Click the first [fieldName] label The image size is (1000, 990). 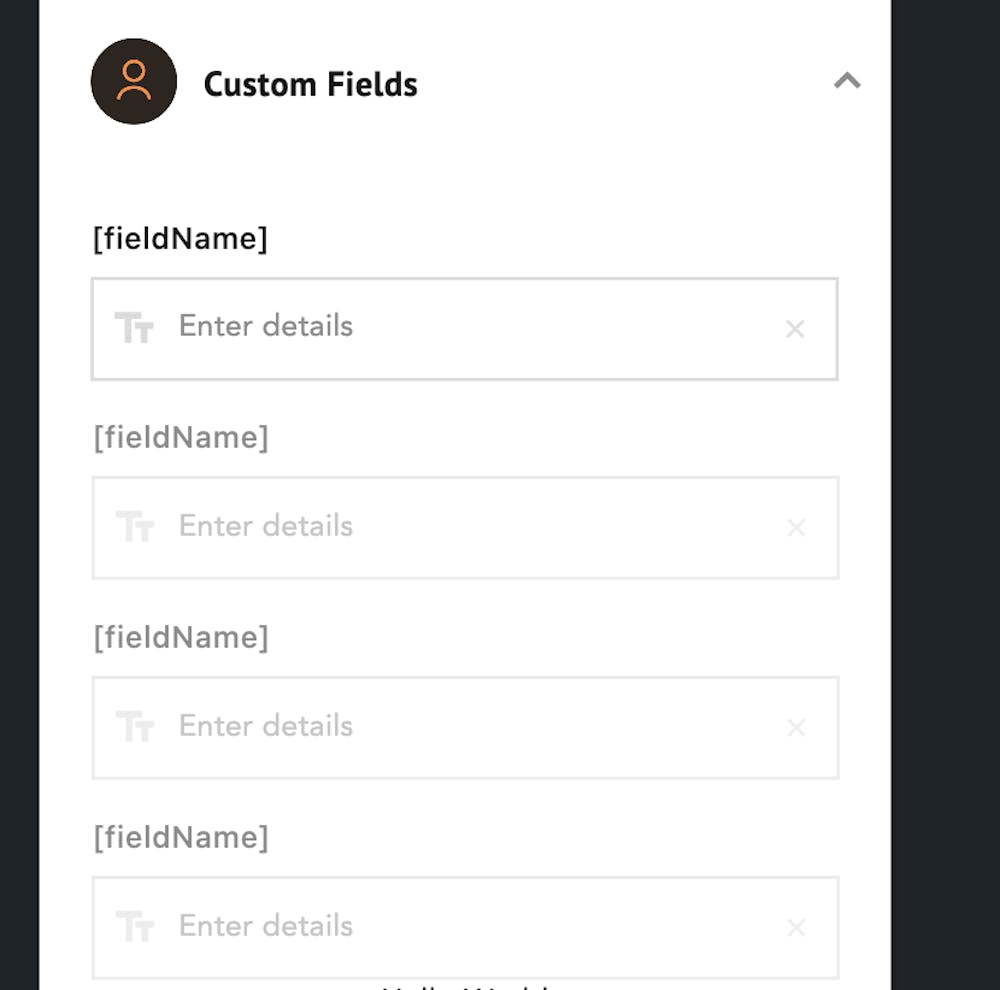click(180, 239)
